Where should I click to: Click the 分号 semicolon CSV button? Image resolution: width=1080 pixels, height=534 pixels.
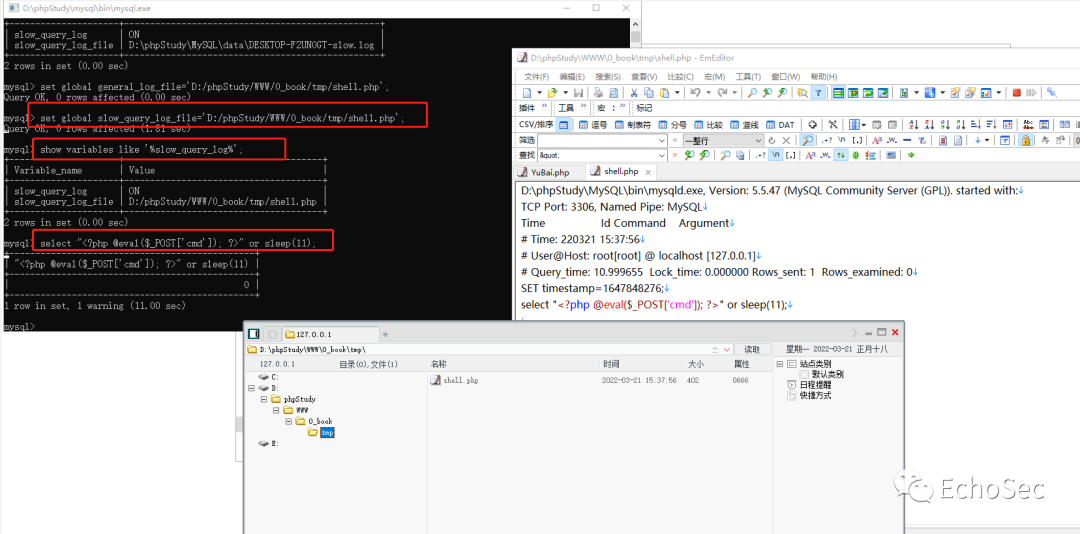click(x=672, y=125)
